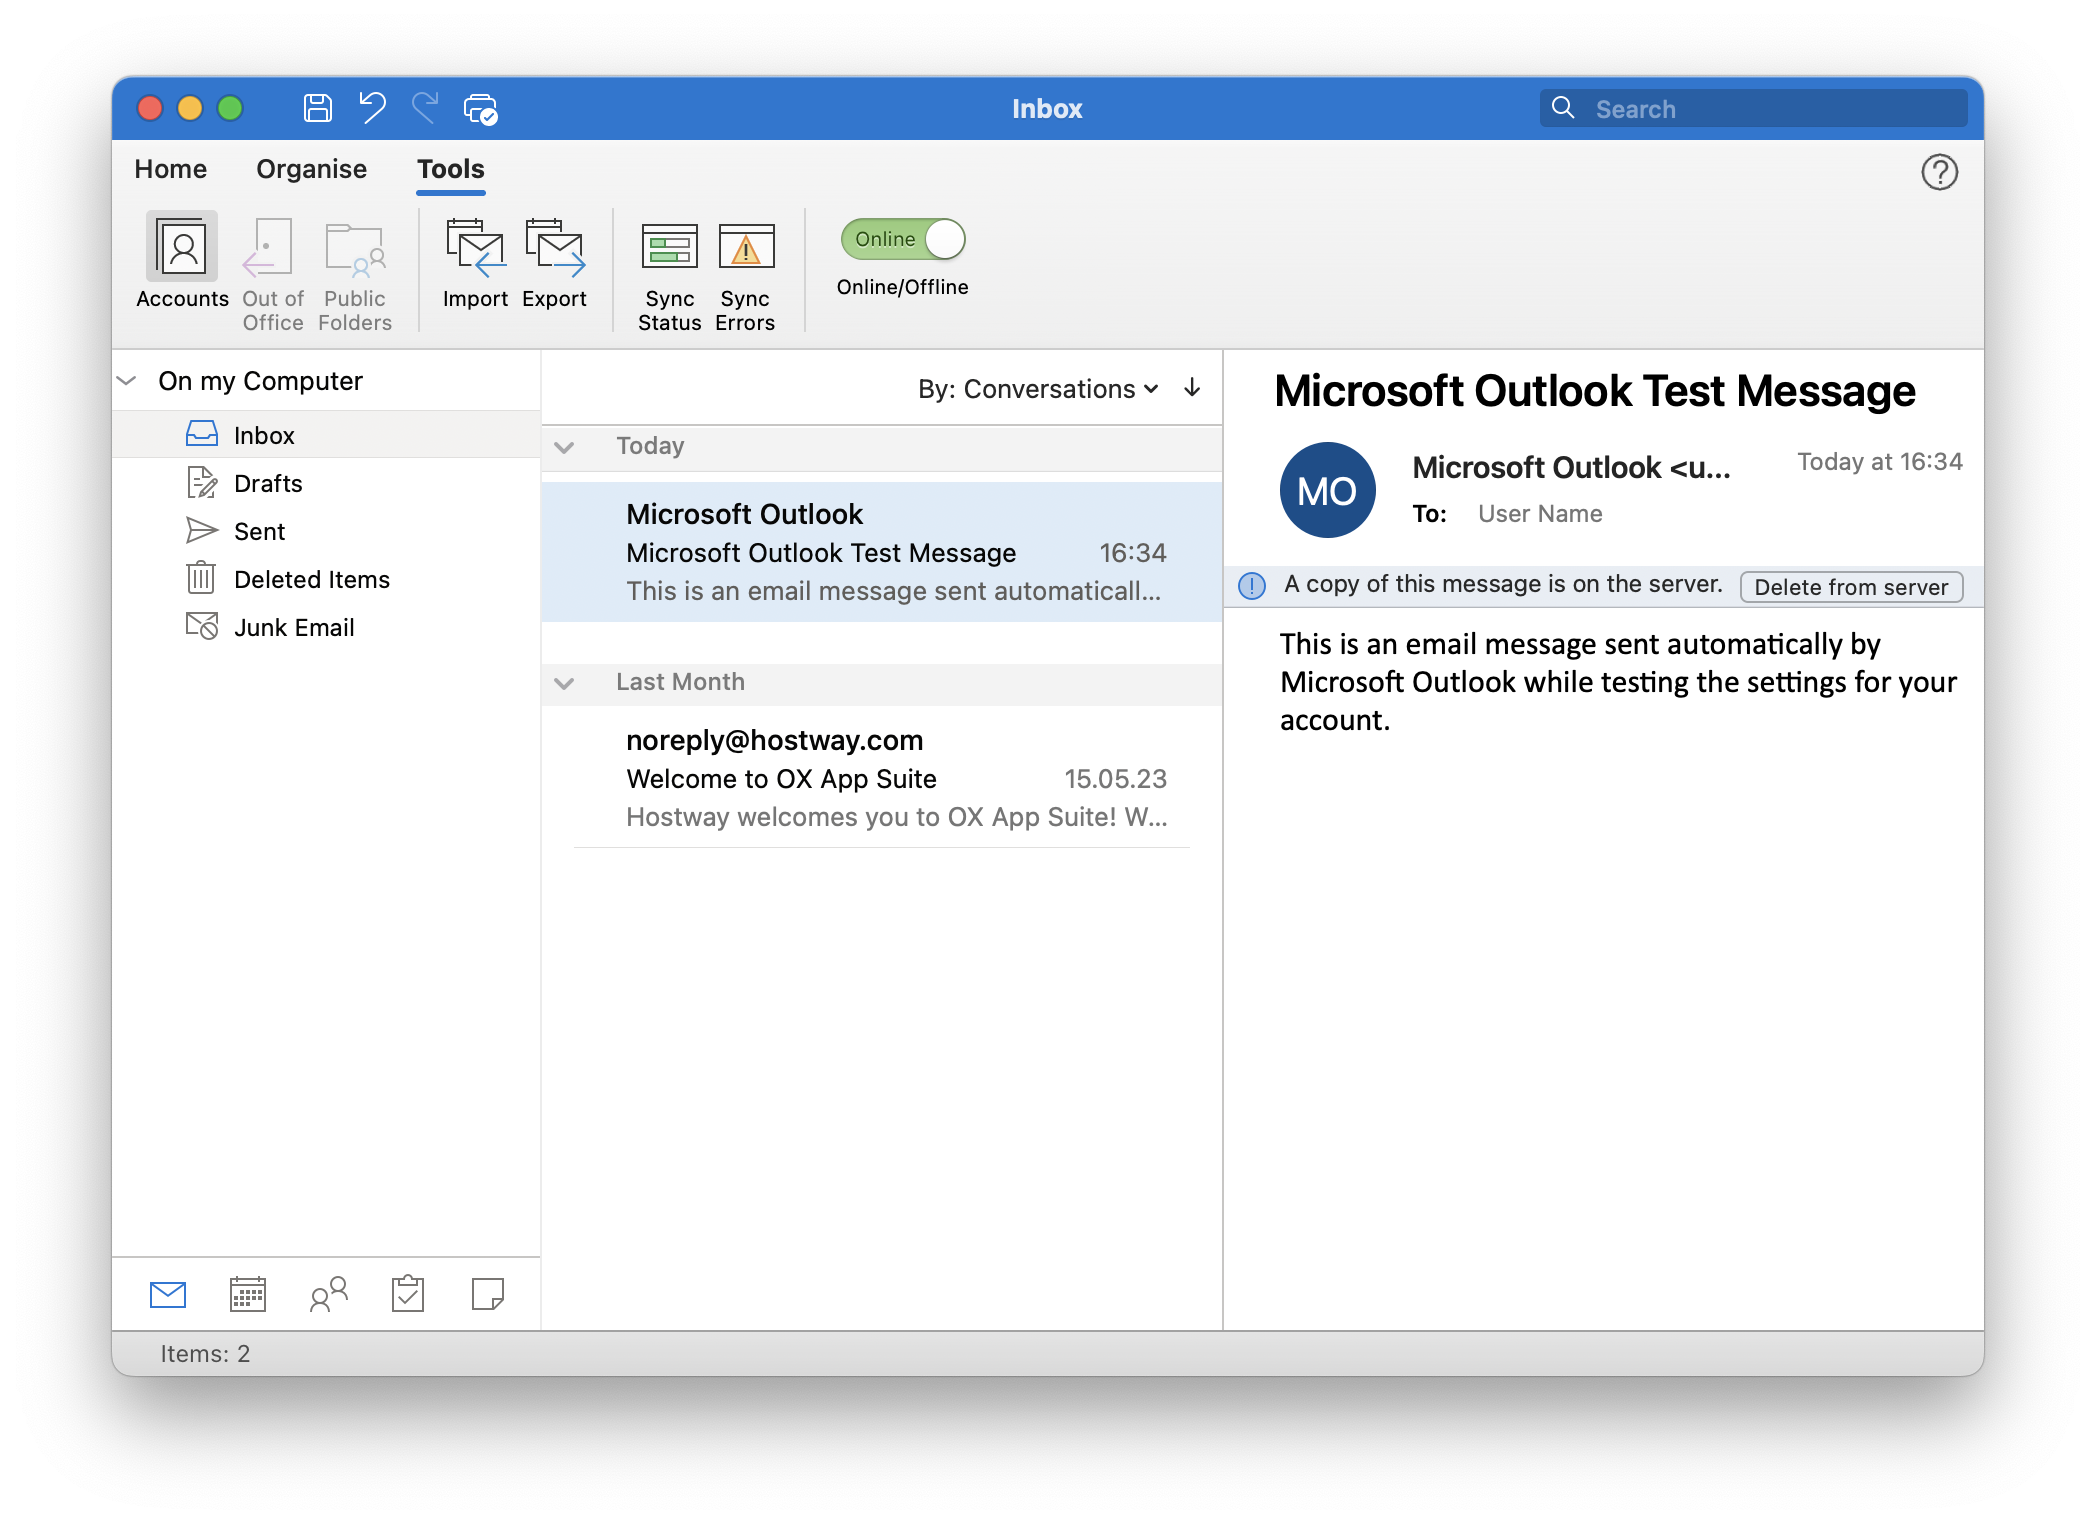Click the Import icon
Viewport: 2096px width, 1524px height.
pos(475,262)
